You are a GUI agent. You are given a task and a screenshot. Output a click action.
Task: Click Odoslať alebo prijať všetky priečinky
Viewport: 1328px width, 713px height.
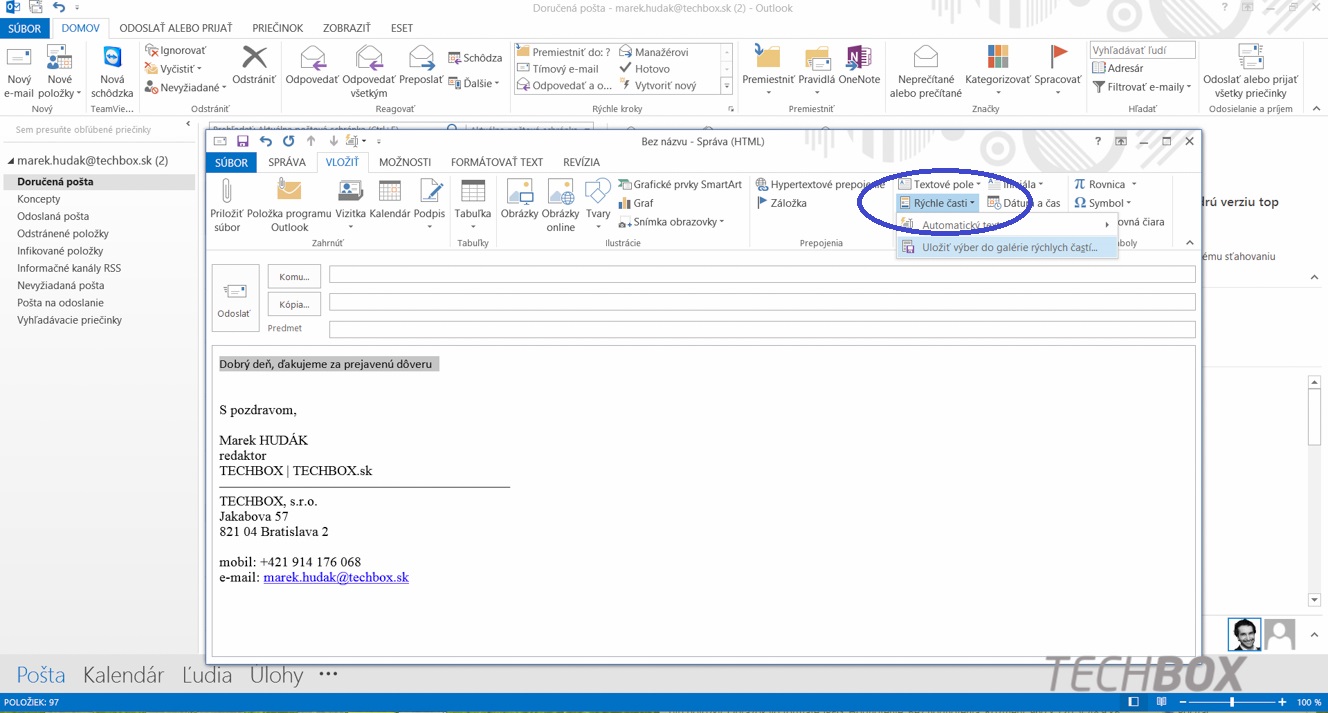pyautogui.click(x=1250, y=72)
